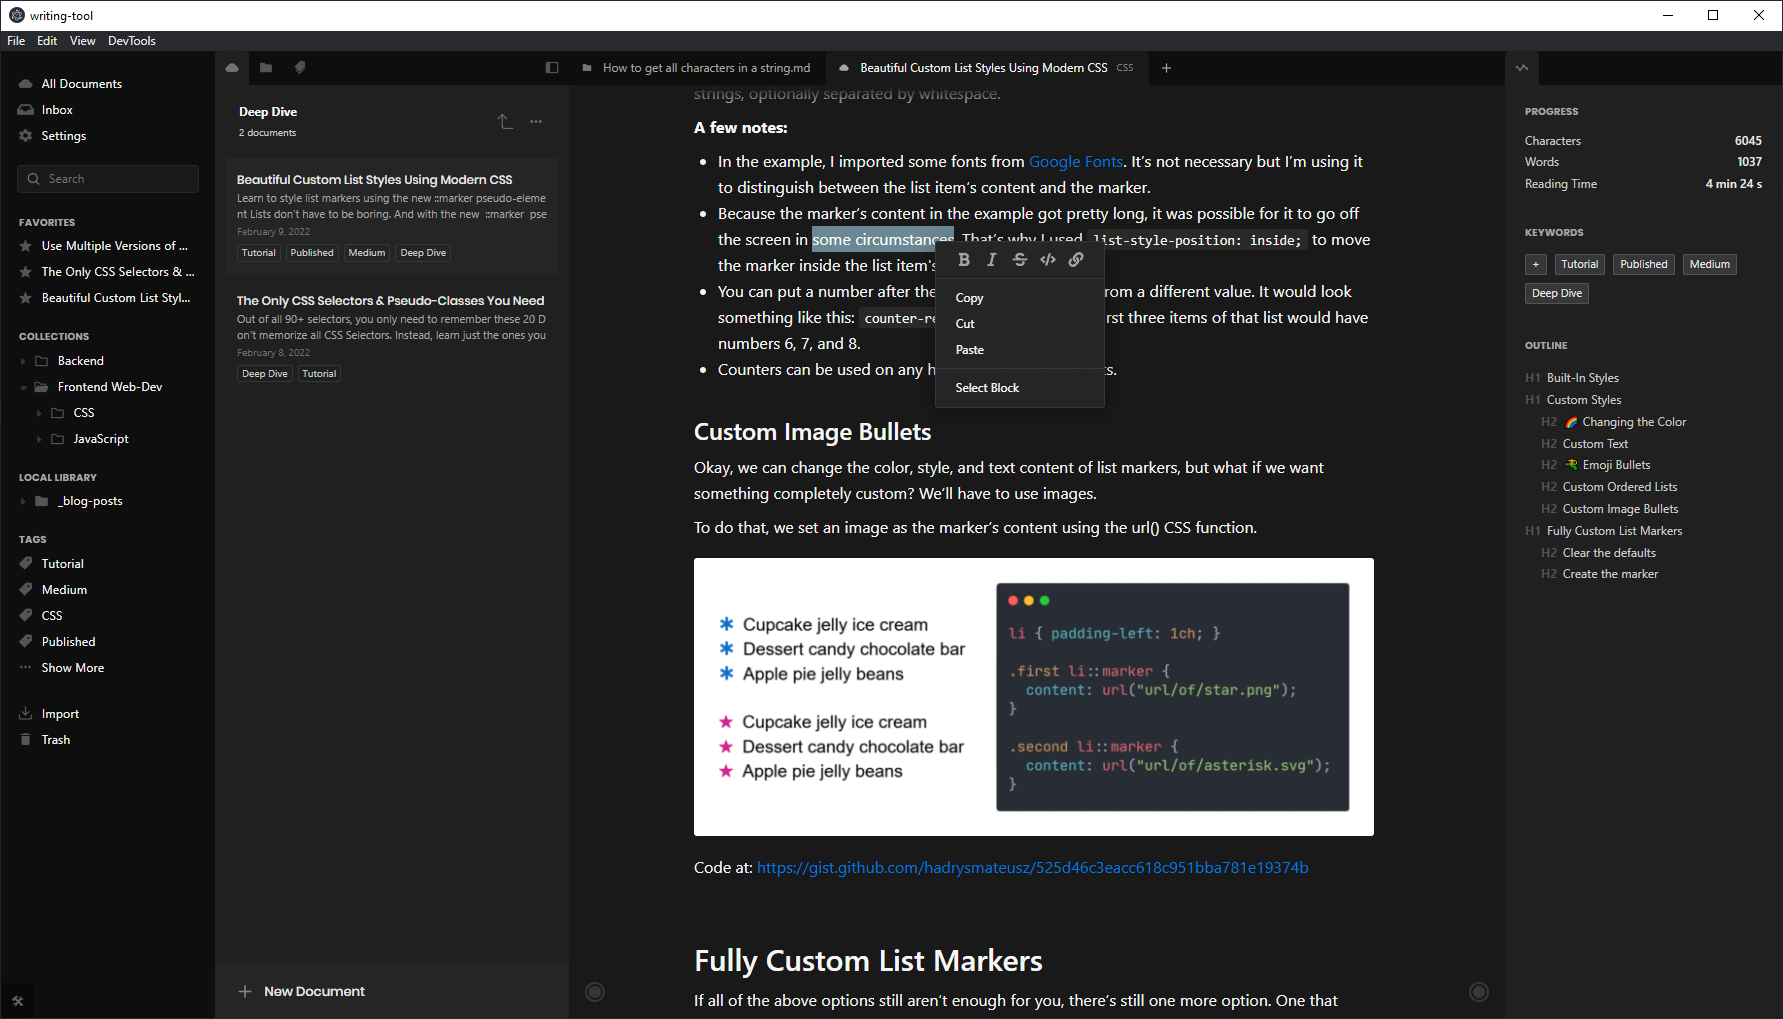Screen dimensions: 1783x1019
Task: Open the Google Fonts link
Action: (1075, 162)
